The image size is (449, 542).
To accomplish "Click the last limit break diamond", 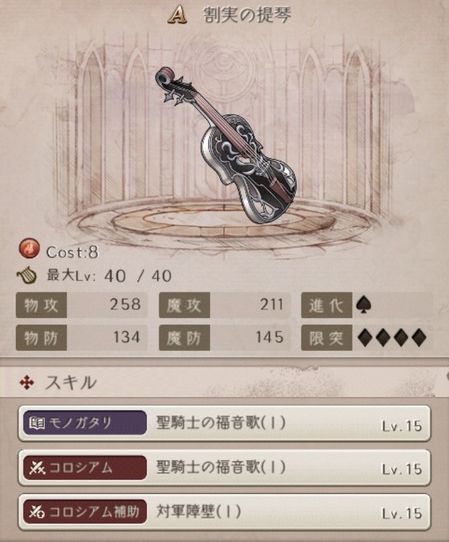I will 419,338.
